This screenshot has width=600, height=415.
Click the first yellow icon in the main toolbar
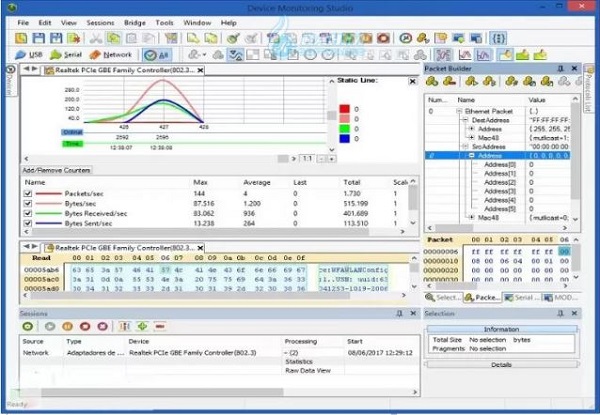(x=21, y=38)
